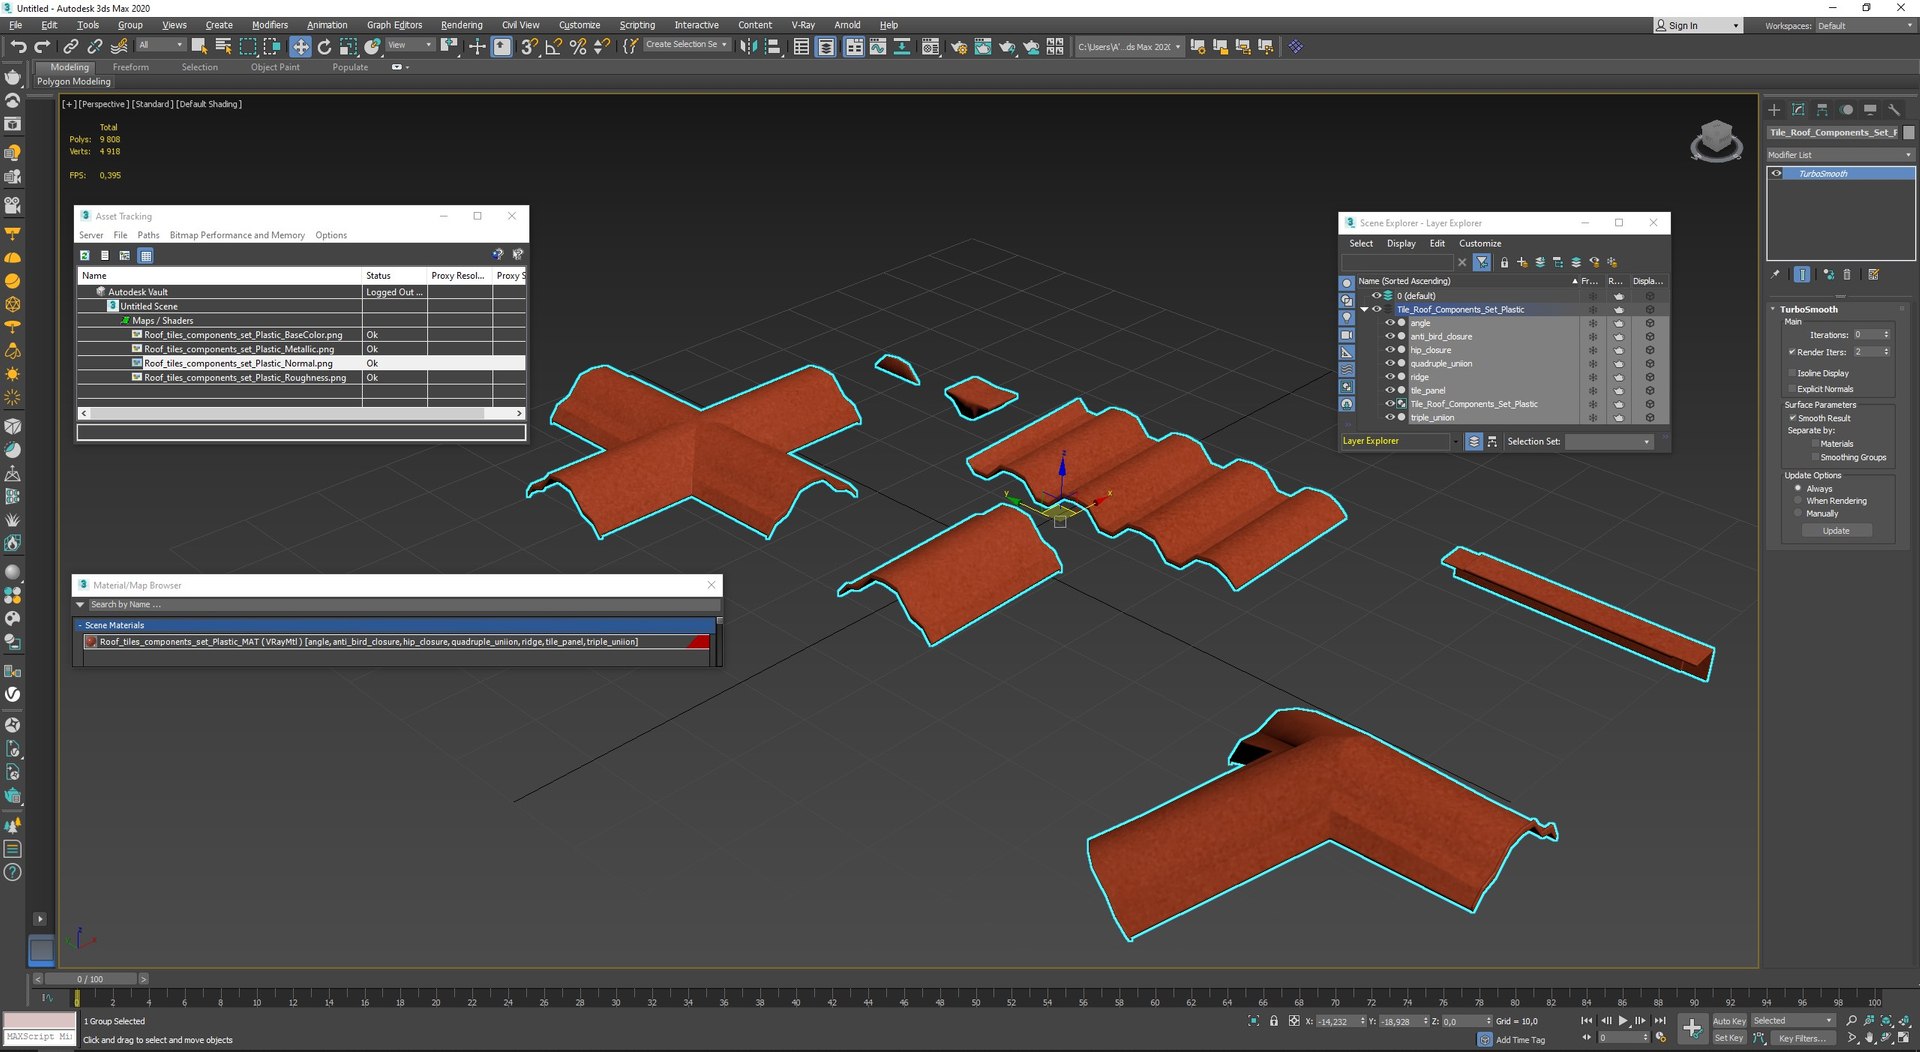Enable the Isoline Display checkbox
This screenshot has width=1920, height=1052.
click(1792, 373)
